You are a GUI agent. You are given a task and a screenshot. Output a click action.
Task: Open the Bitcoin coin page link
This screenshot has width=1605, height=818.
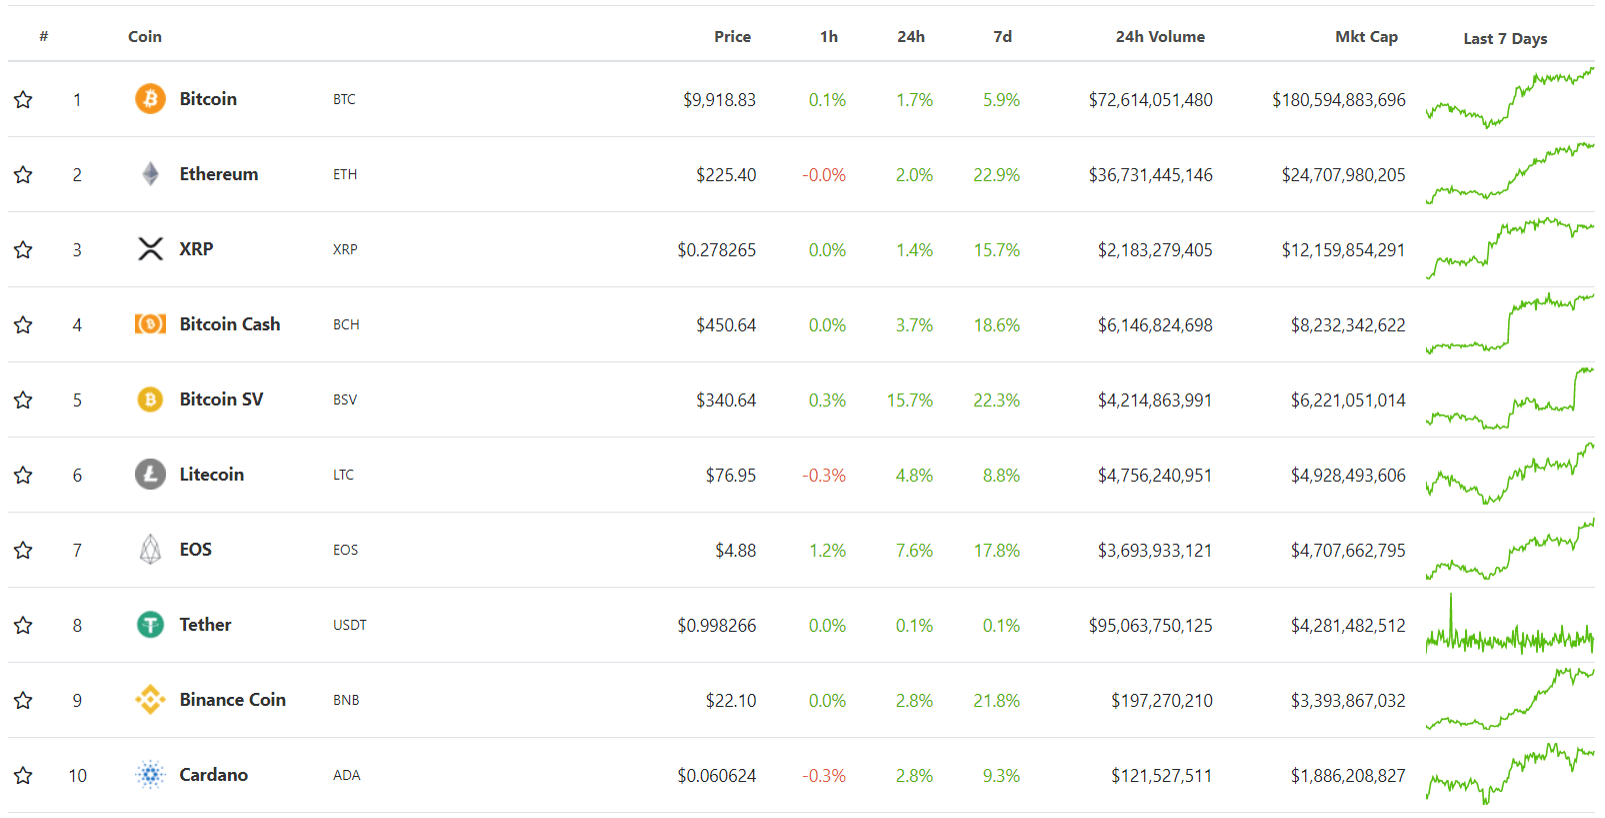[208, 99]
